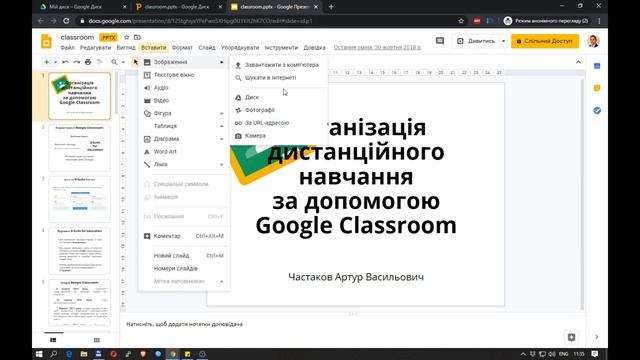Open Keep notes in side panel

tap(597, 88)
